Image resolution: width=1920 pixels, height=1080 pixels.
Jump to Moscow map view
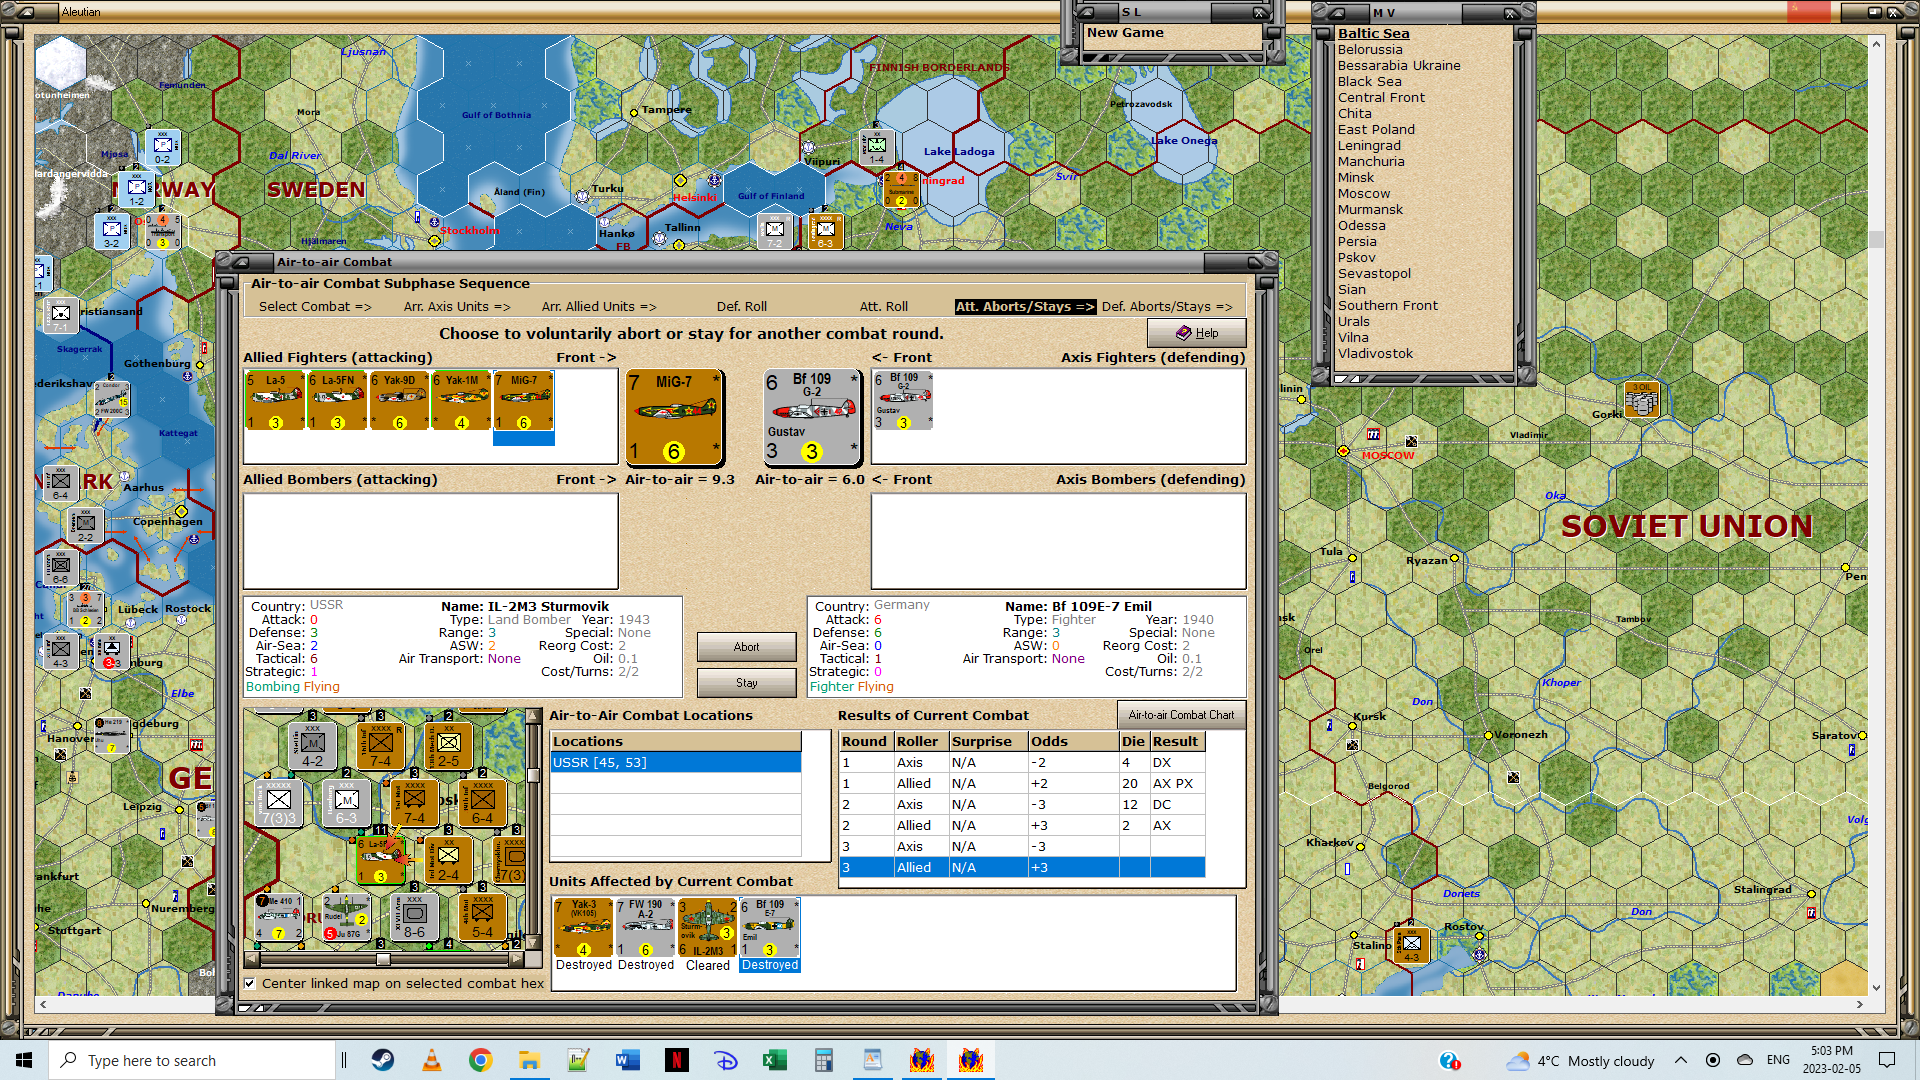[1364, 193]
